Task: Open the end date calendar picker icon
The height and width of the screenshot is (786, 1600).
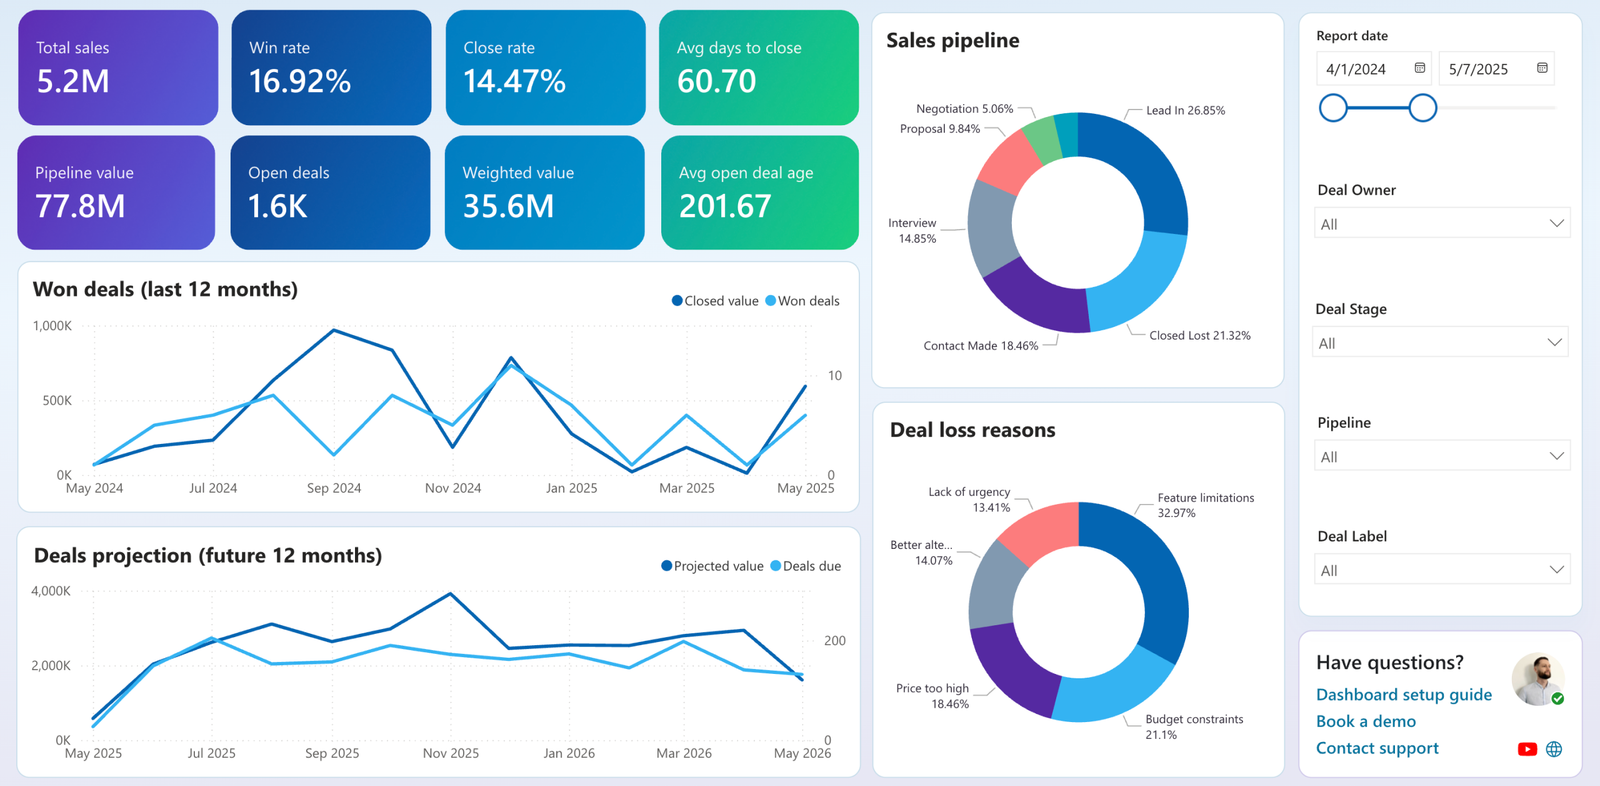Action: click(x=1542, y=68)
